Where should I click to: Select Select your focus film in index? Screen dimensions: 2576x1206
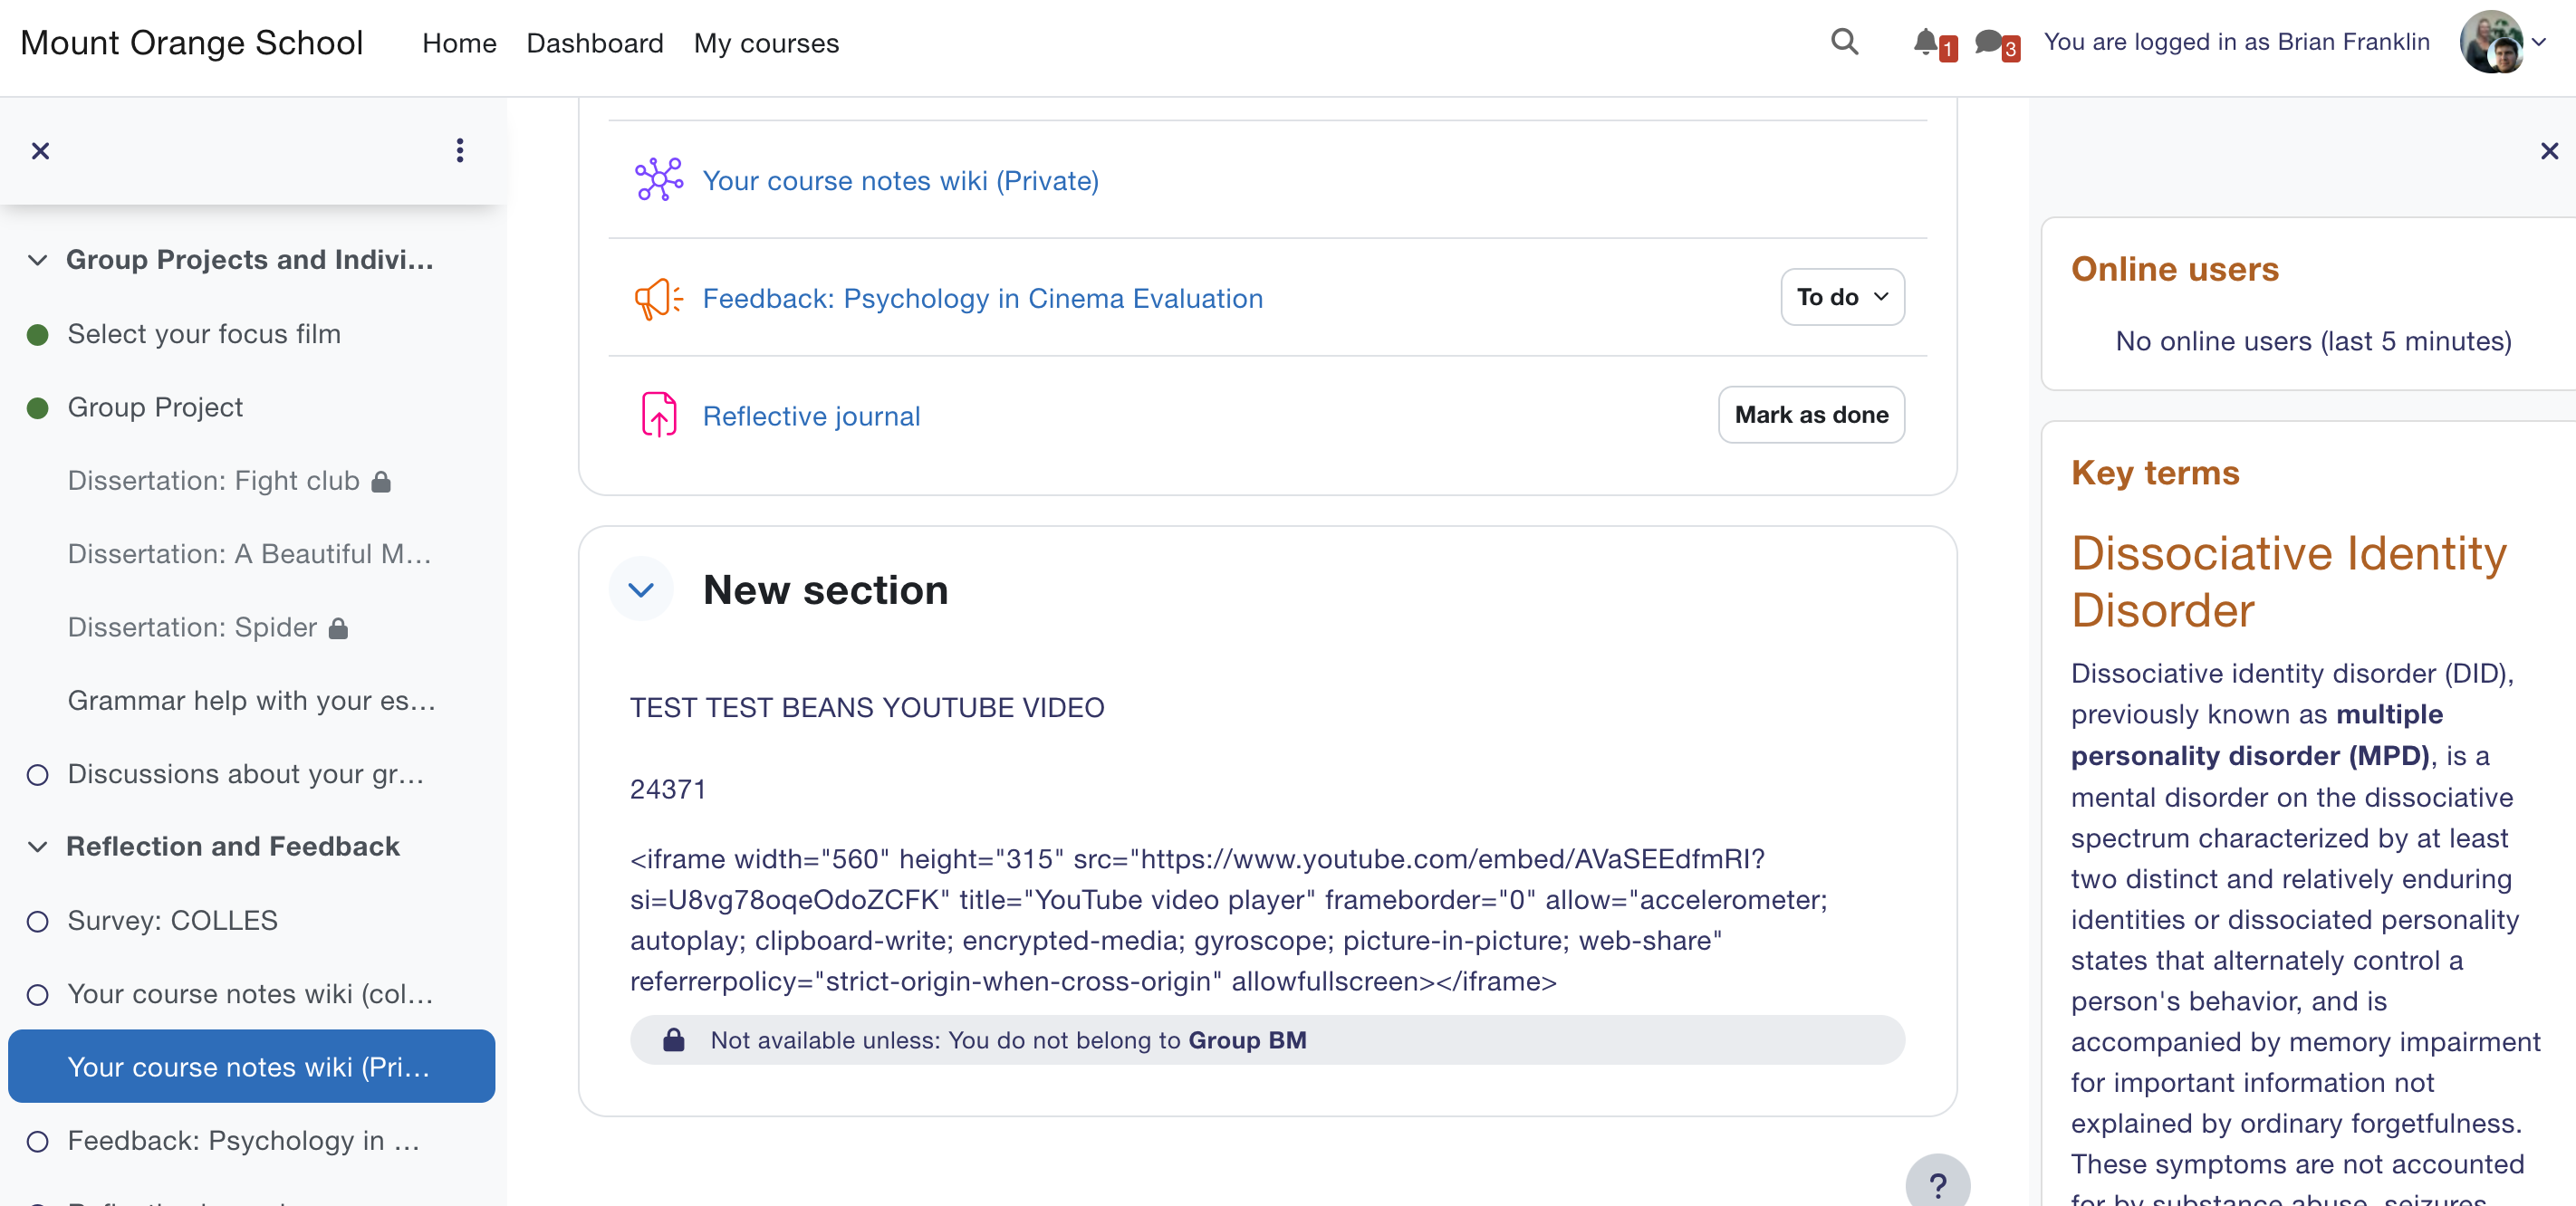[204, 334]
